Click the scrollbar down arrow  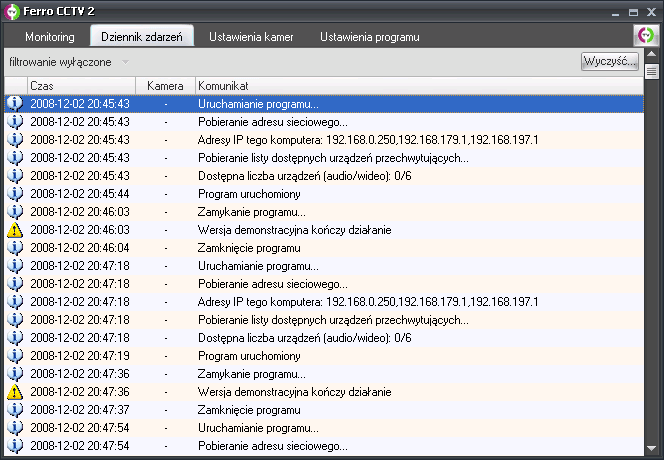point(652,448)
